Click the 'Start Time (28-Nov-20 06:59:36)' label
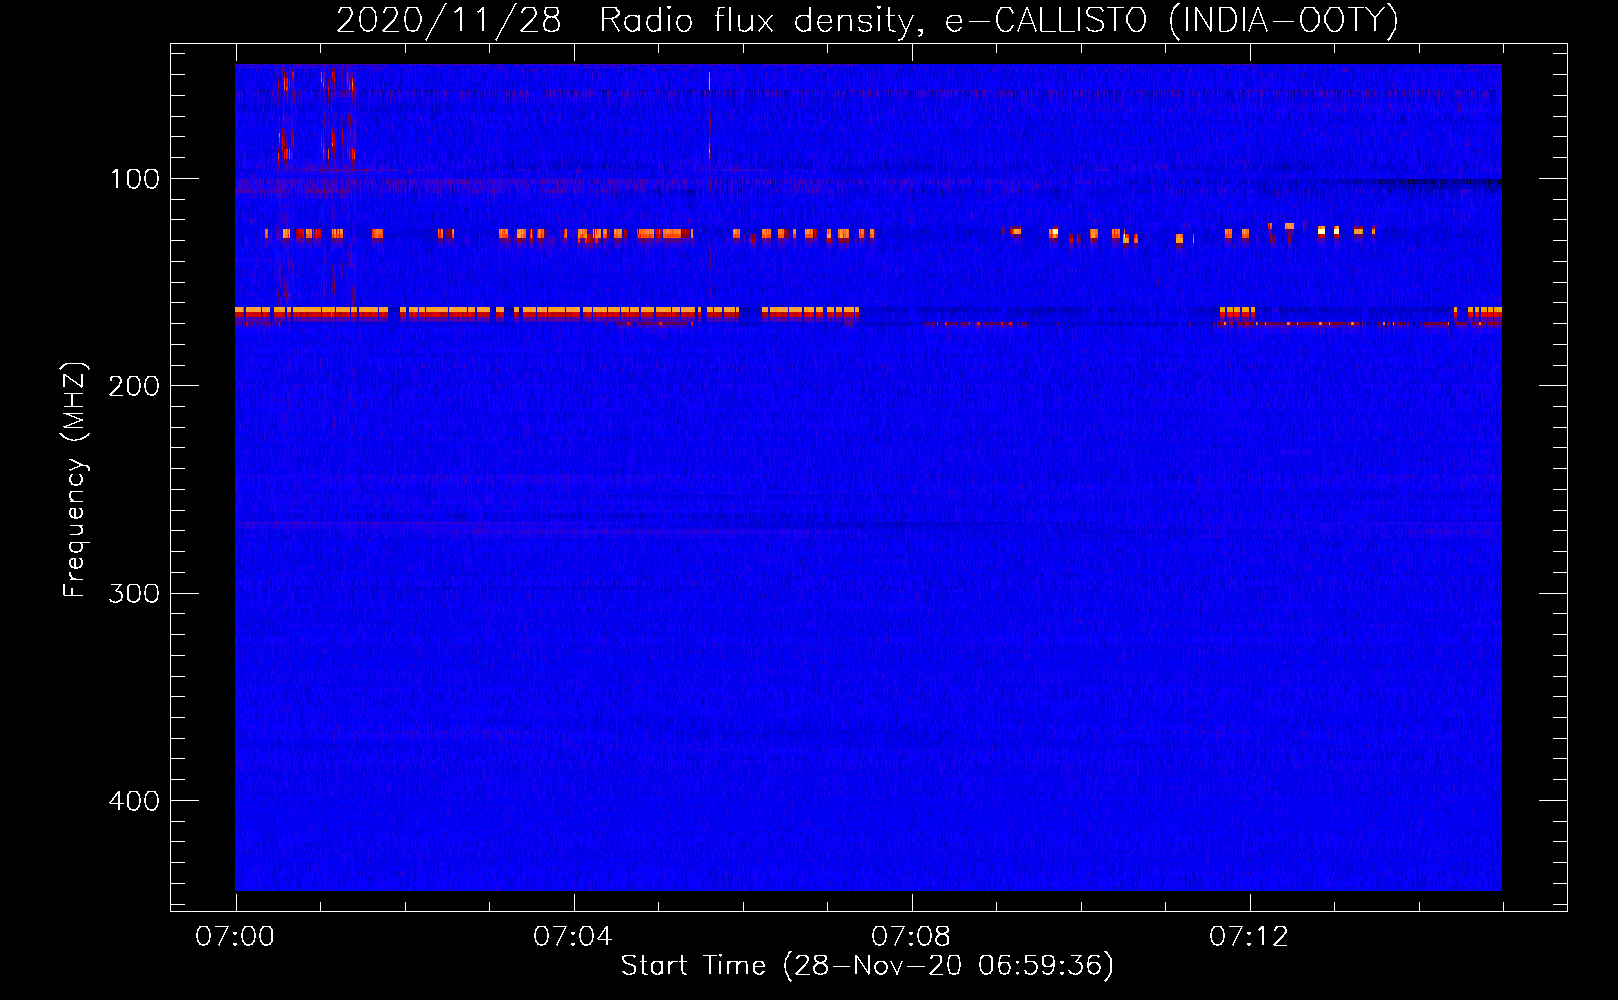The height and width of the screenshot is (1000, 1618). 867,965
